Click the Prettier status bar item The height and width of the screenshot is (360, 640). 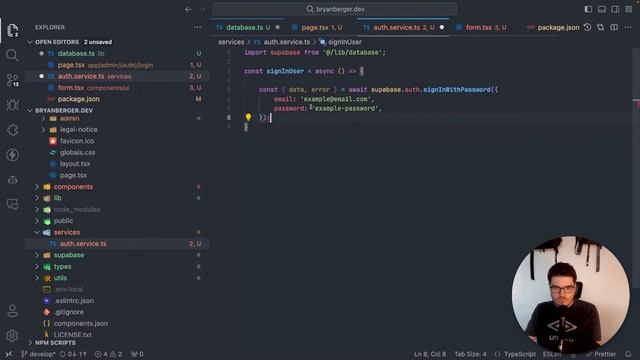[601, 354]
